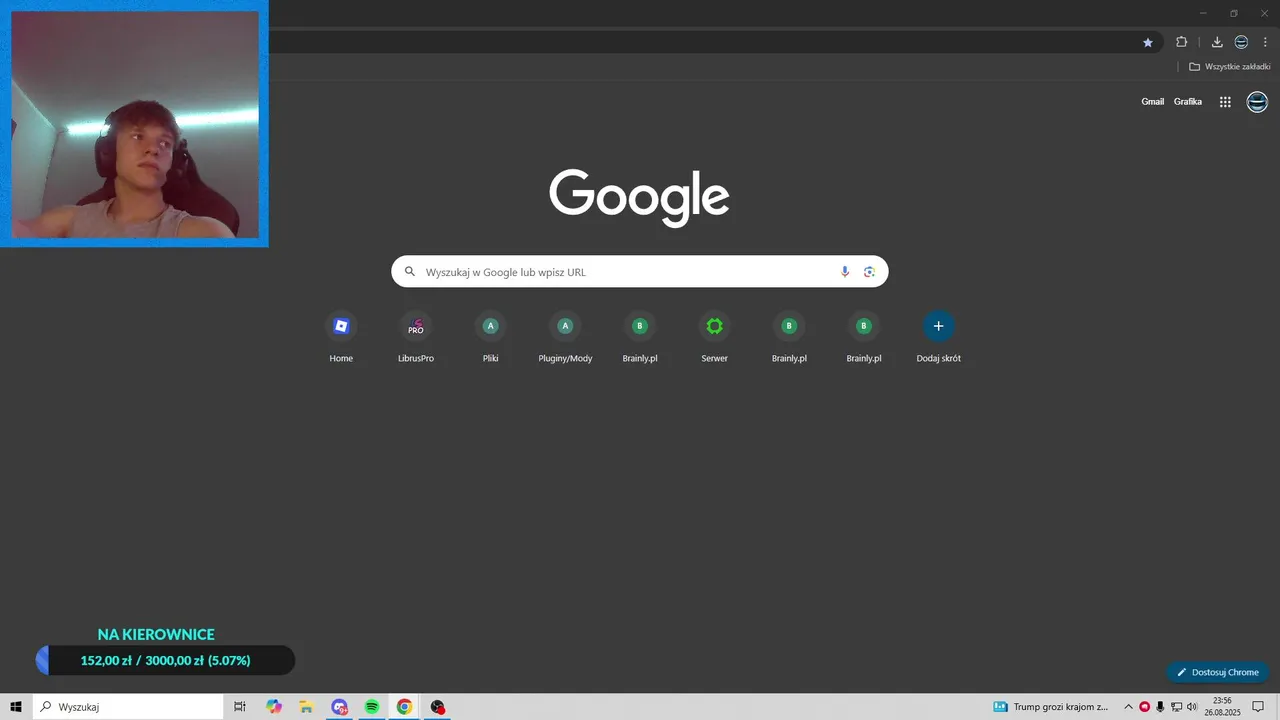
Task: Open the Gmail link
Action: pyautogui.click(x=1153, y=101)
